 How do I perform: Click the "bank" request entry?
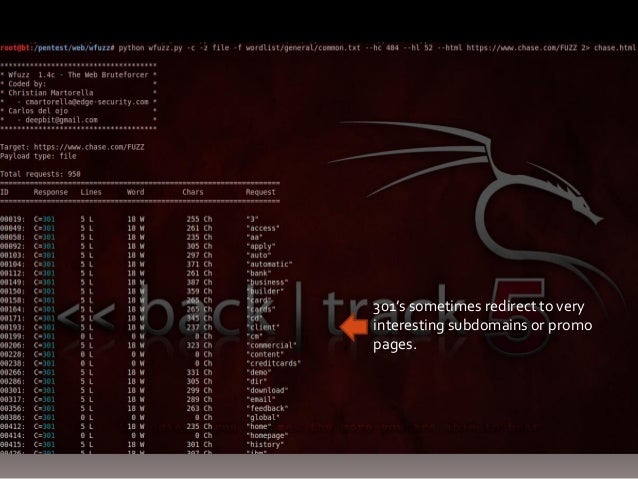pos(259,273)
